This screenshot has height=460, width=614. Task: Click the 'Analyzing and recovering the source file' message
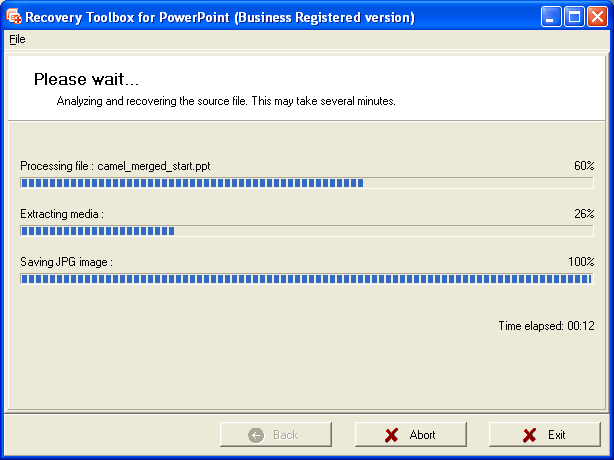pyautogui.click(x=226, y=101)
